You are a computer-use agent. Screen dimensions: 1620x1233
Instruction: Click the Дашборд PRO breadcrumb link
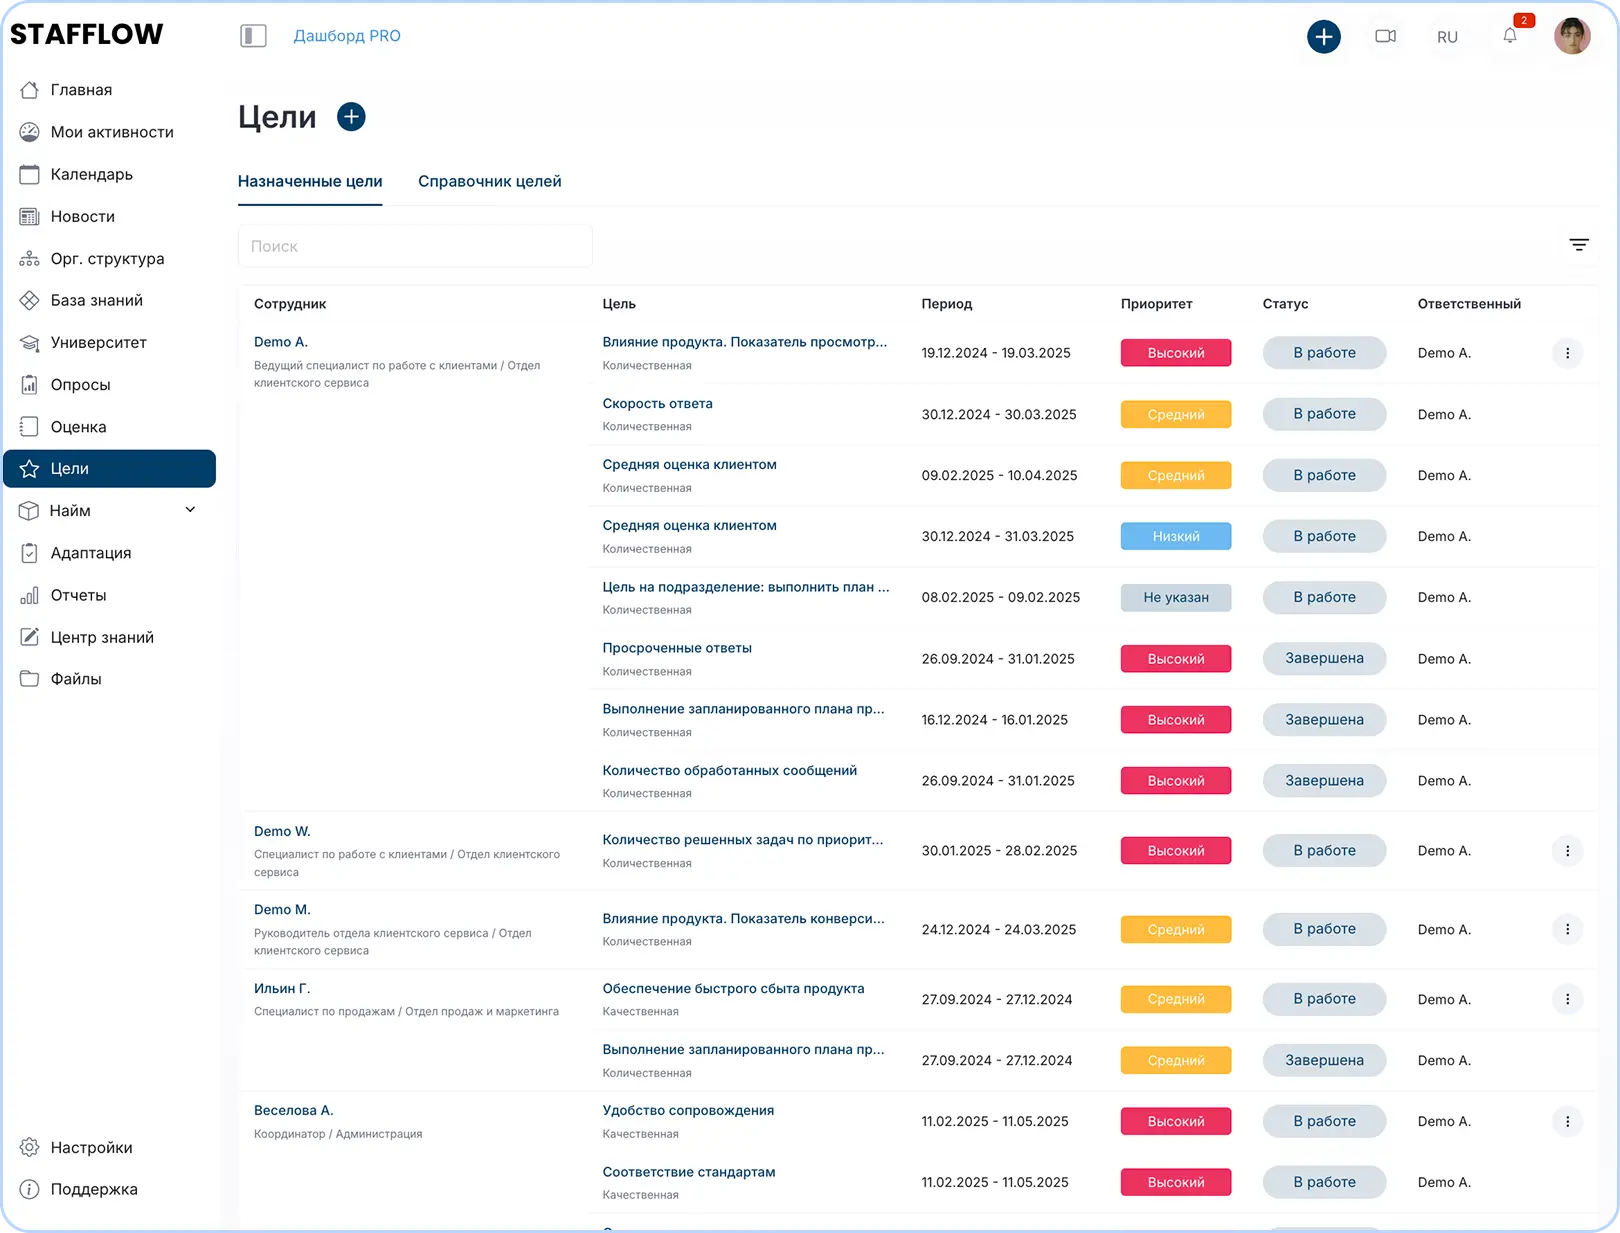346,36
